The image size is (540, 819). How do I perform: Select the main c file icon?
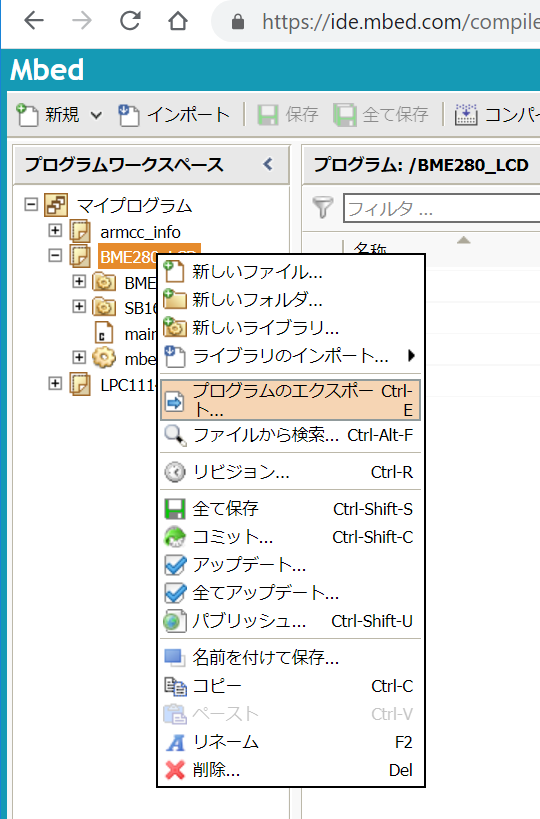(x=103, y=333)
